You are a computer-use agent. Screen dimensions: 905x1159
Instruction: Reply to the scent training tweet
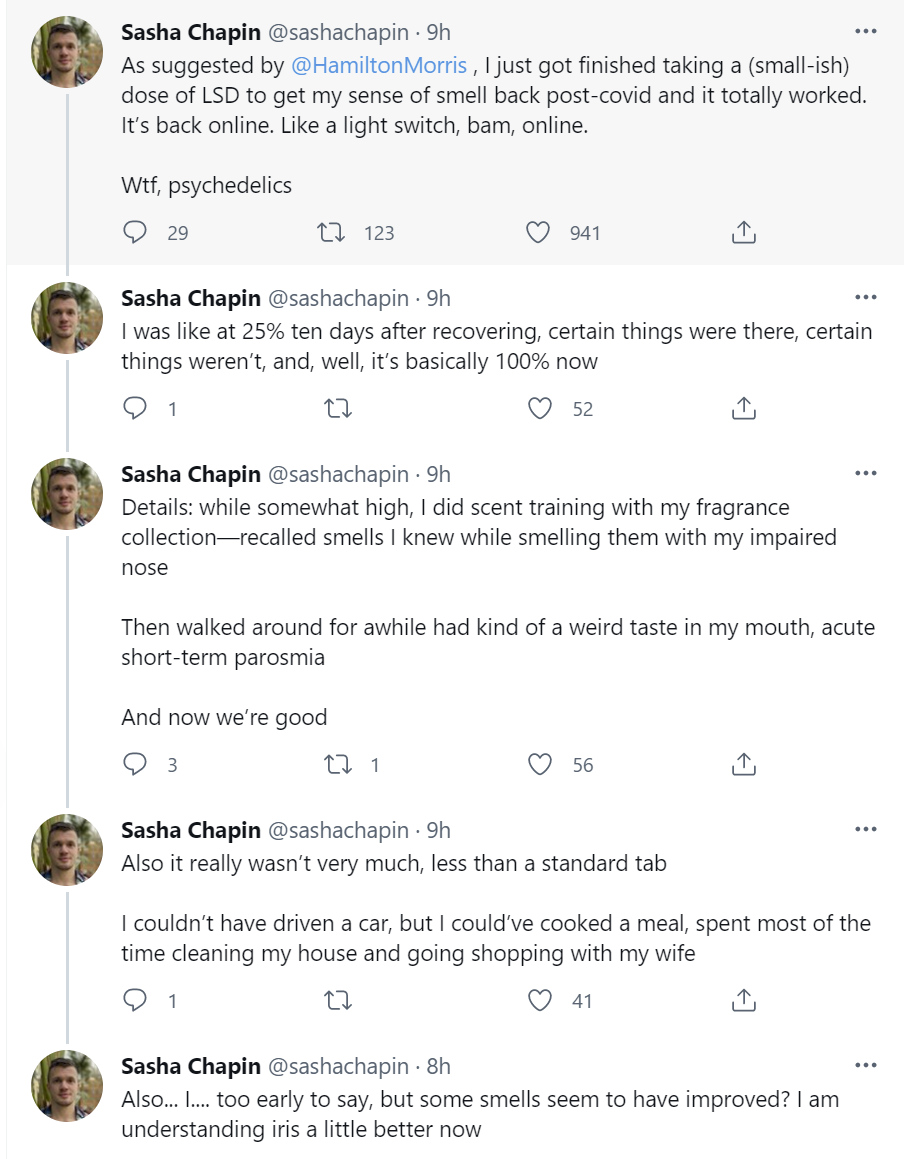pos(135,765)
